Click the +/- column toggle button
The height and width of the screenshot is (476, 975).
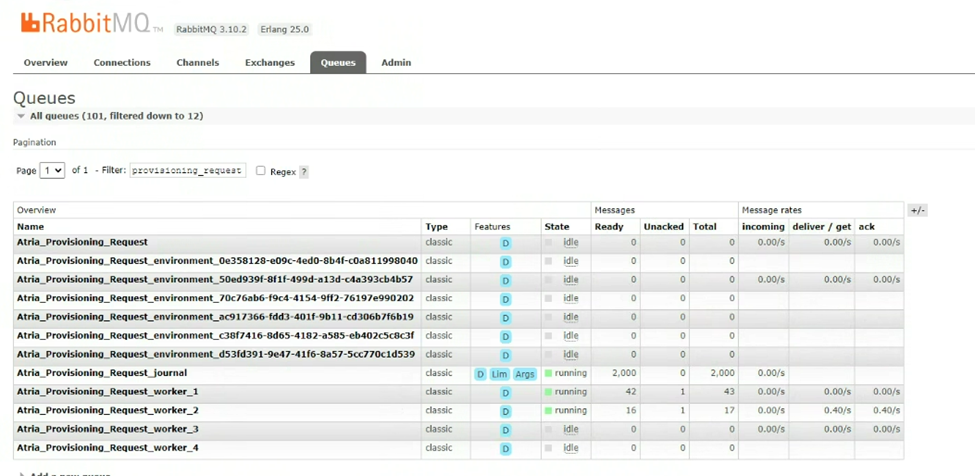point(917,210)
